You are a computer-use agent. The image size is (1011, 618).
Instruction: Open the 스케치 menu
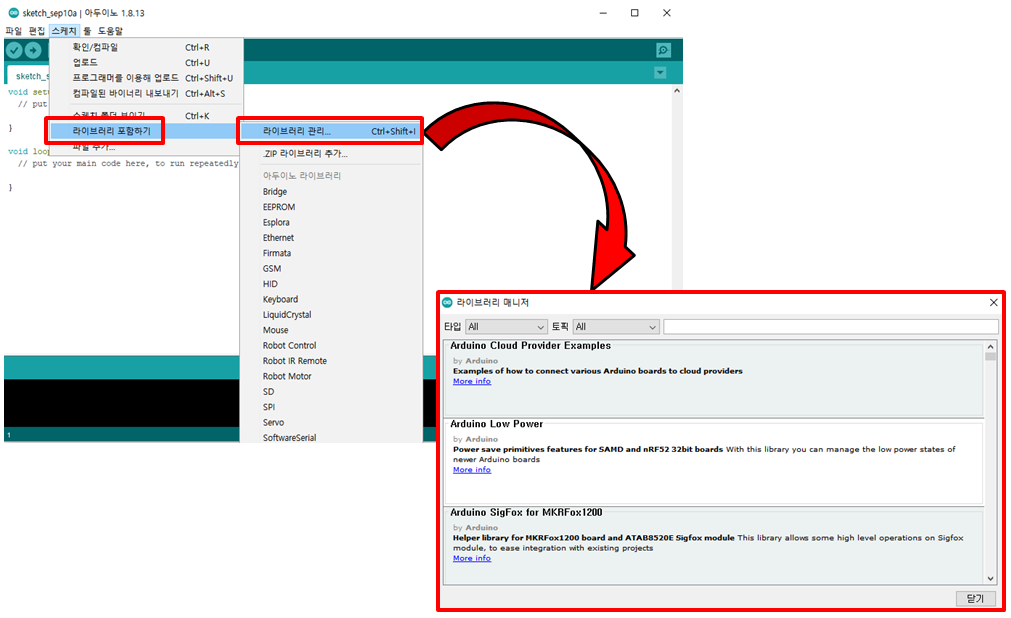64,30
